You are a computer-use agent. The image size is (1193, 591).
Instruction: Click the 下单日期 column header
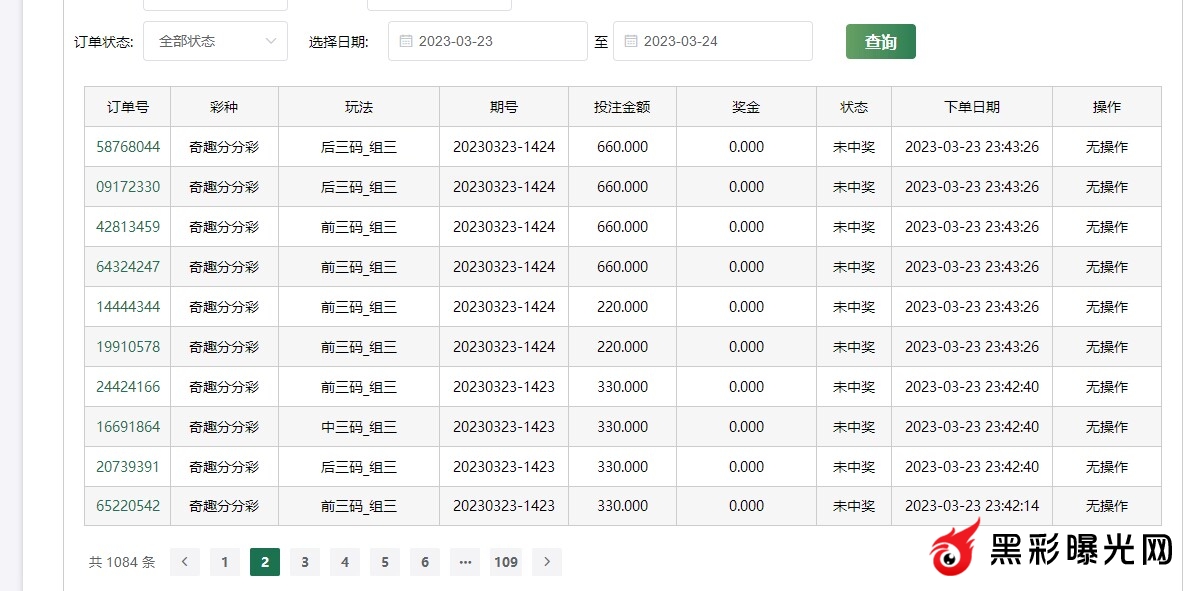click(971, 107)
